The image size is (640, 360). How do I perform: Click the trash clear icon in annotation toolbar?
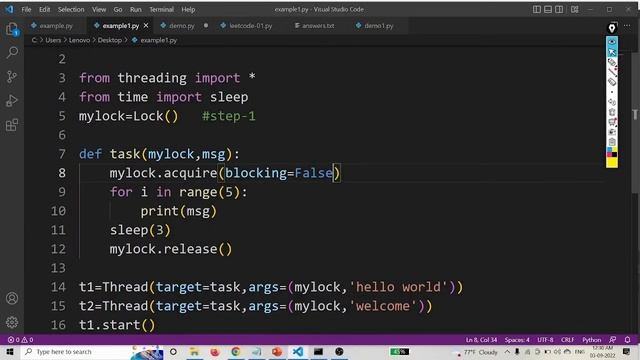[x=612, y=112]
